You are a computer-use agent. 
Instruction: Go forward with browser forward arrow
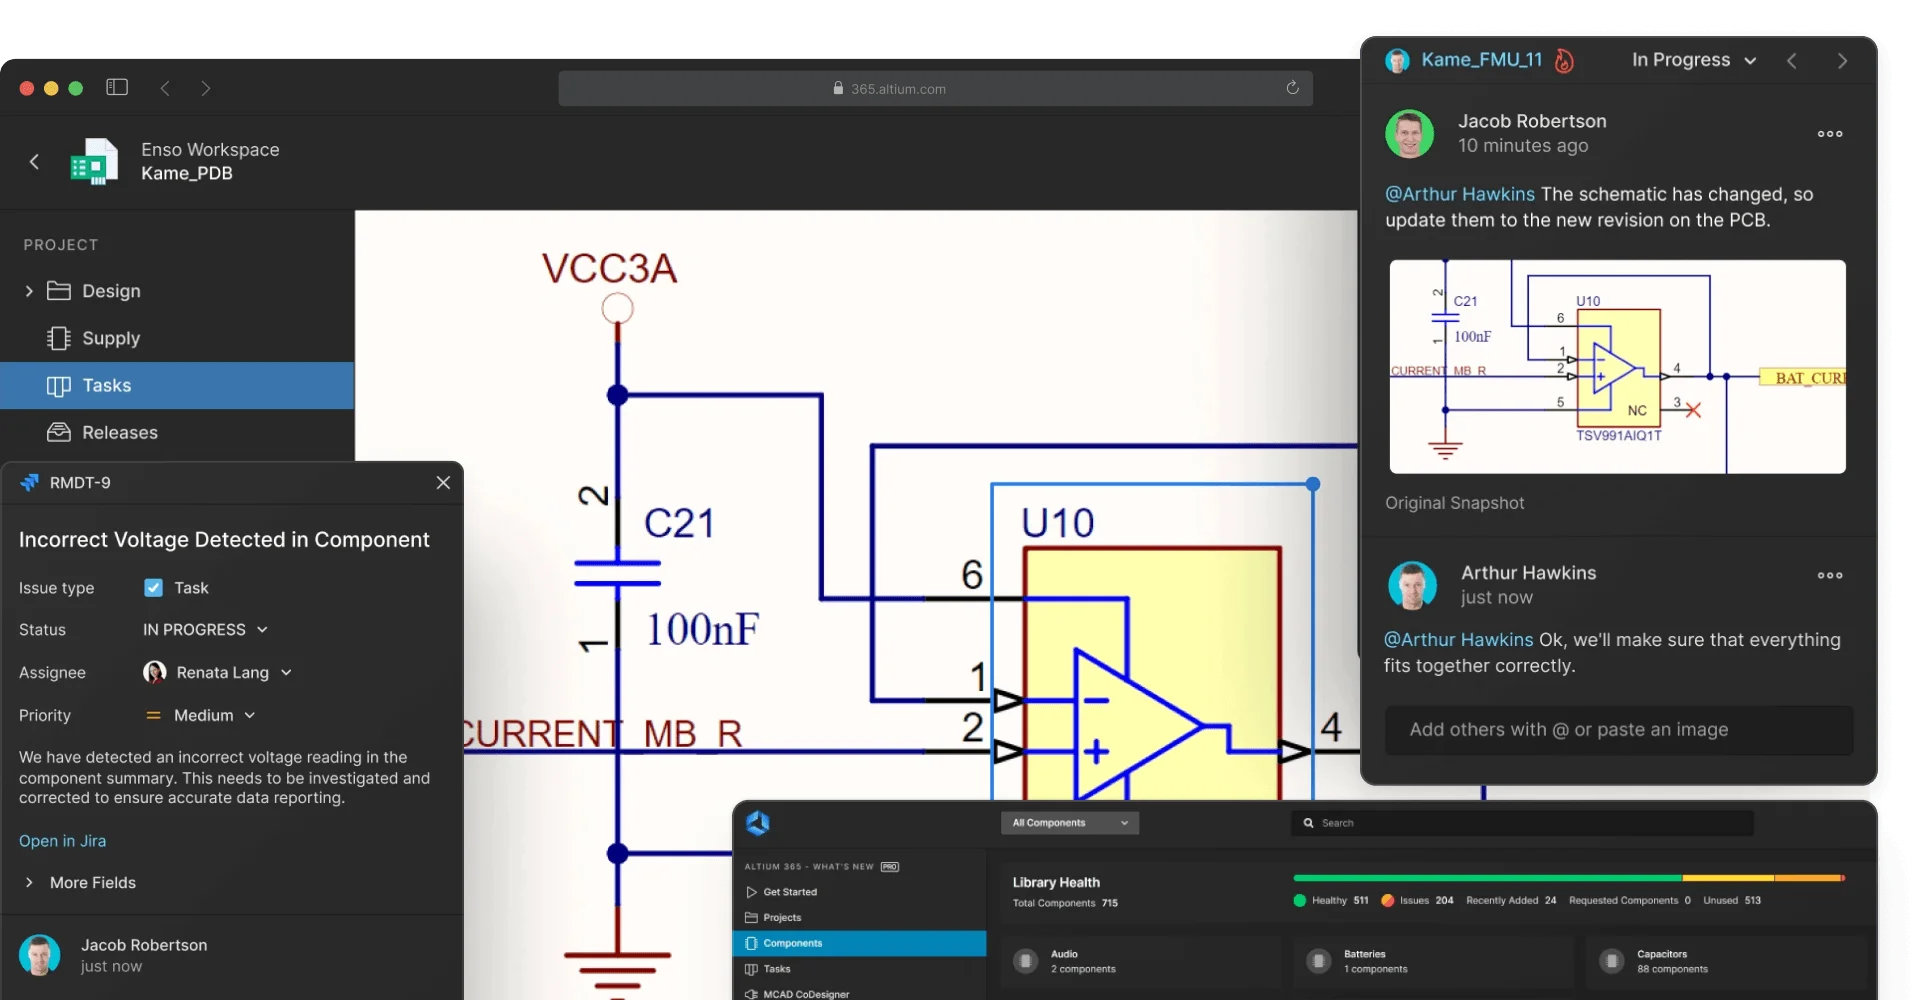coord(205,88)
